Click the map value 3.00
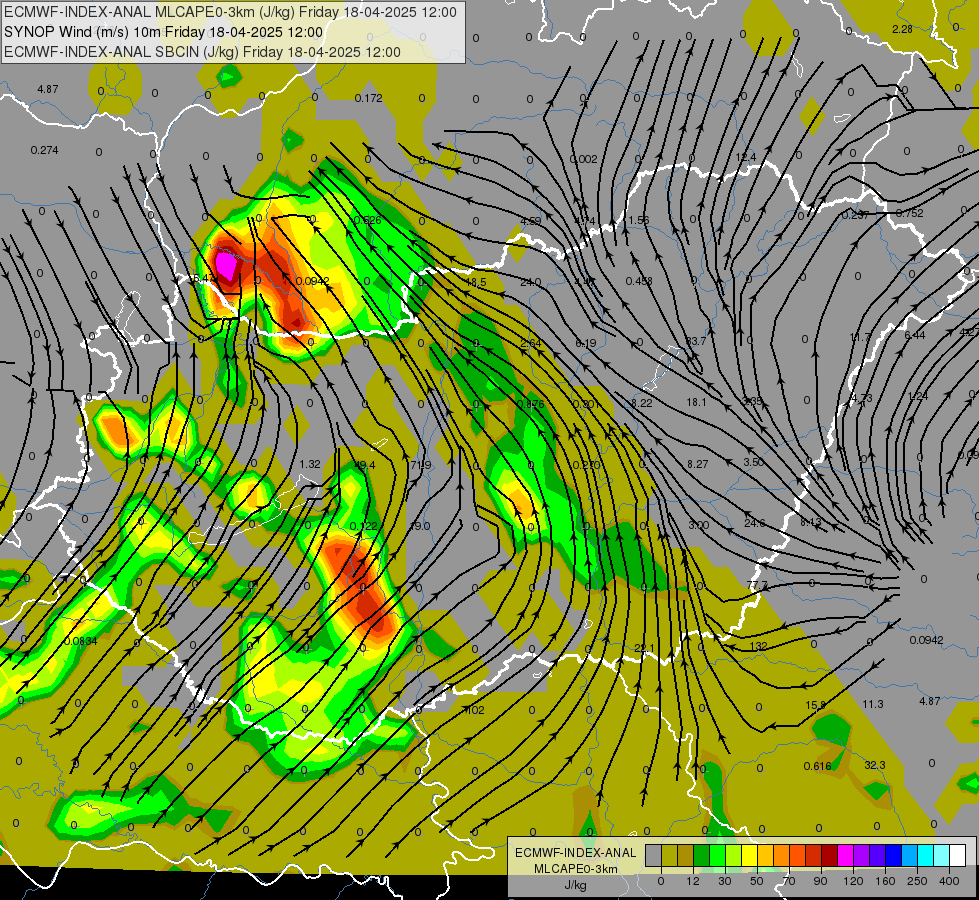979x900 pixels. click(698, 525)
